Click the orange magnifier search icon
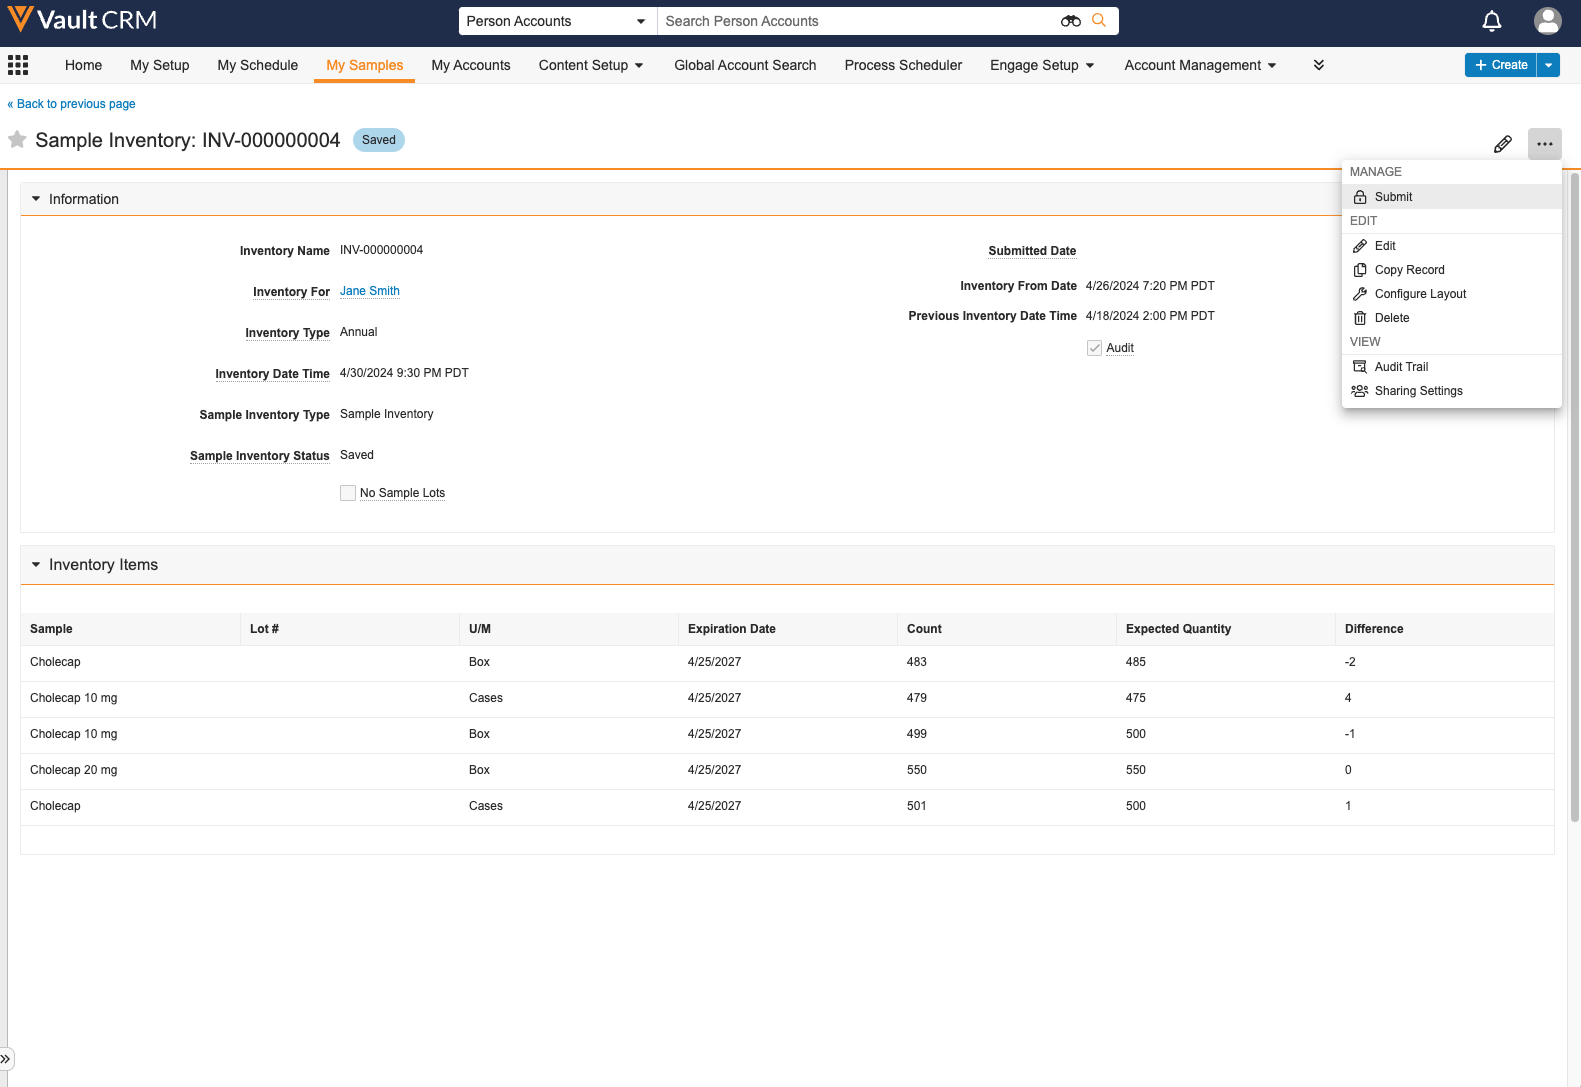This screenshot has height=1087, width=1581. click(1099, 21)
